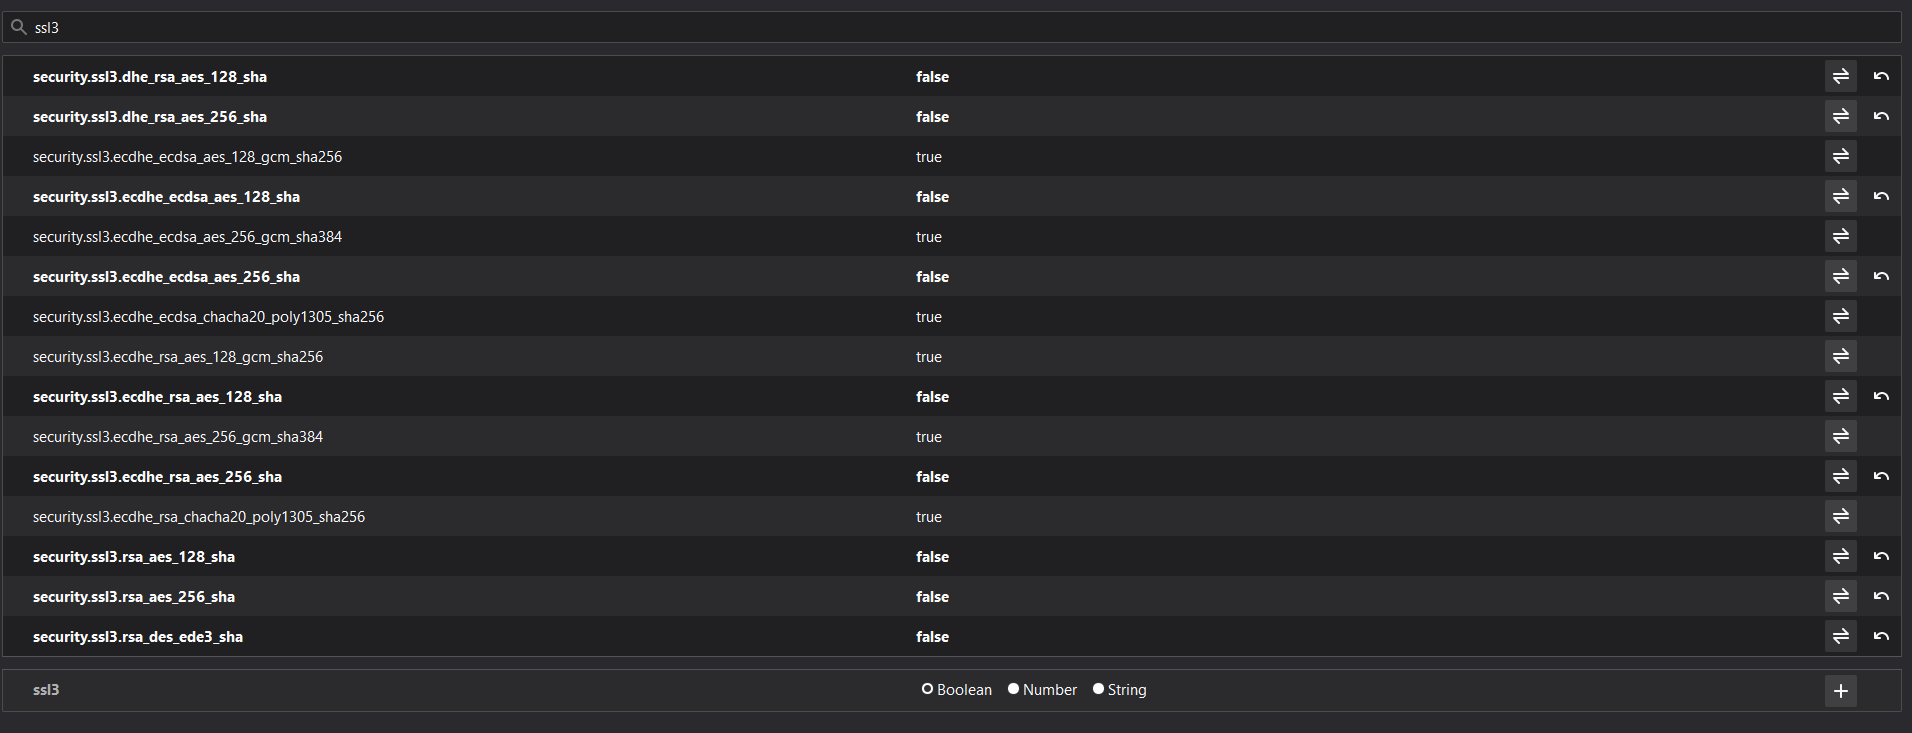Toggle security.ssl3.rsa_des_ede3_sha value
Screen dimensions: 1912x733
pyautogui.click(x=1840, y=636)
